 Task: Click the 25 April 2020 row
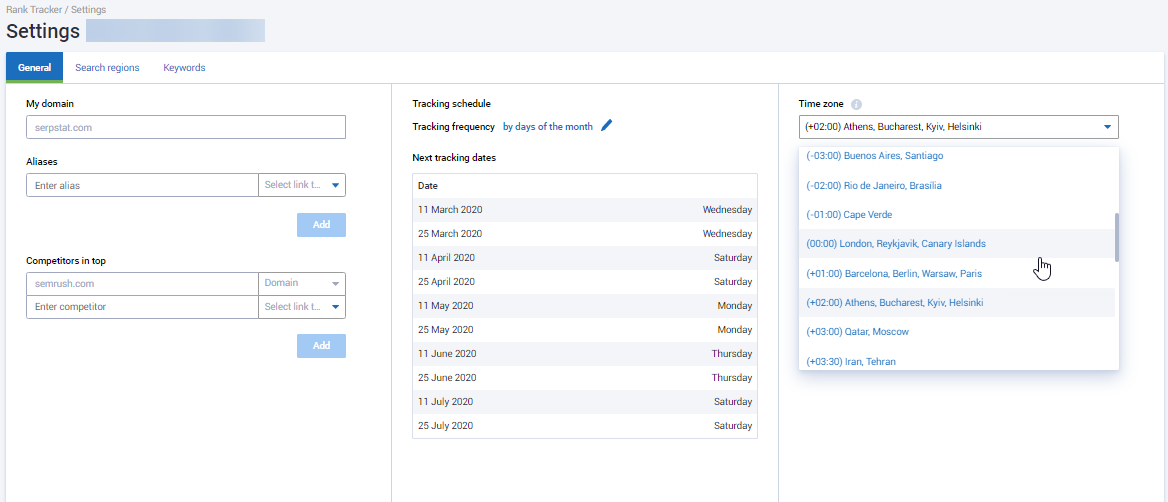click(585, 282)
